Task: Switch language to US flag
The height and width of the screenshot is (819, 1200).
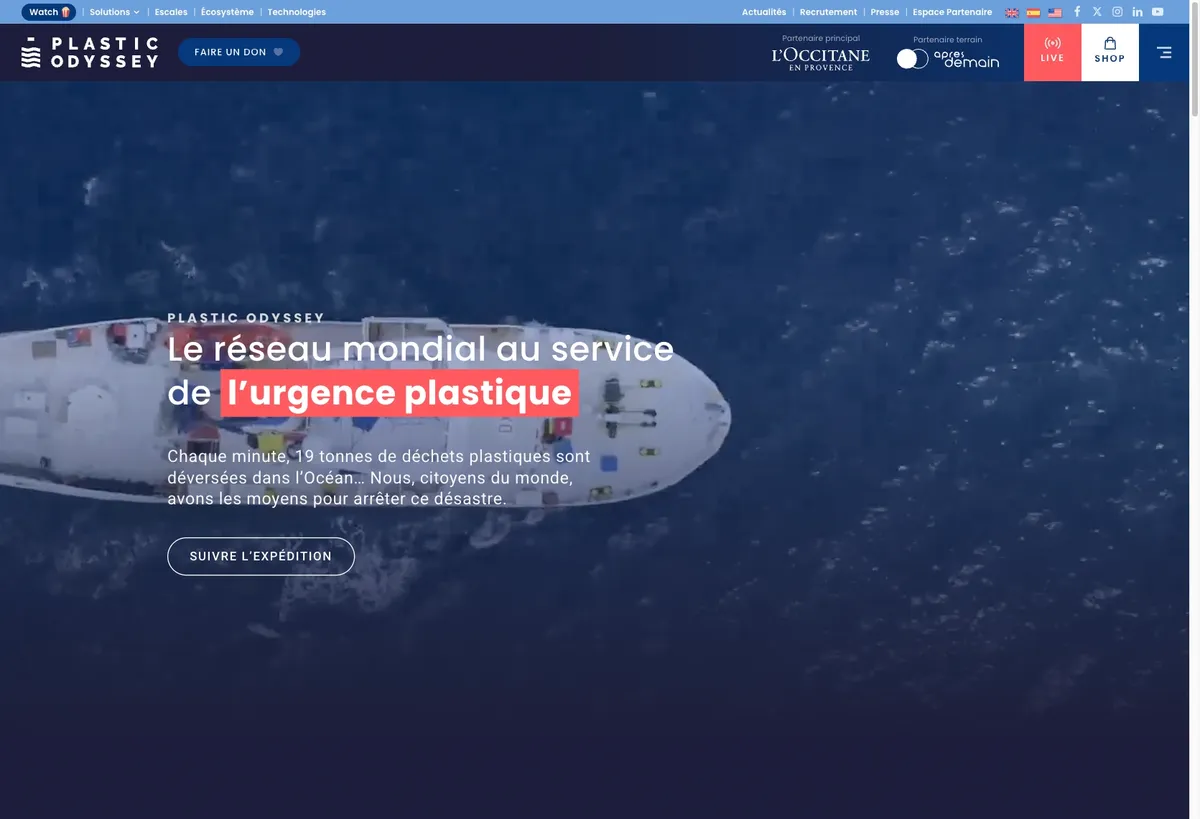Action: (x=1055, y=13)
